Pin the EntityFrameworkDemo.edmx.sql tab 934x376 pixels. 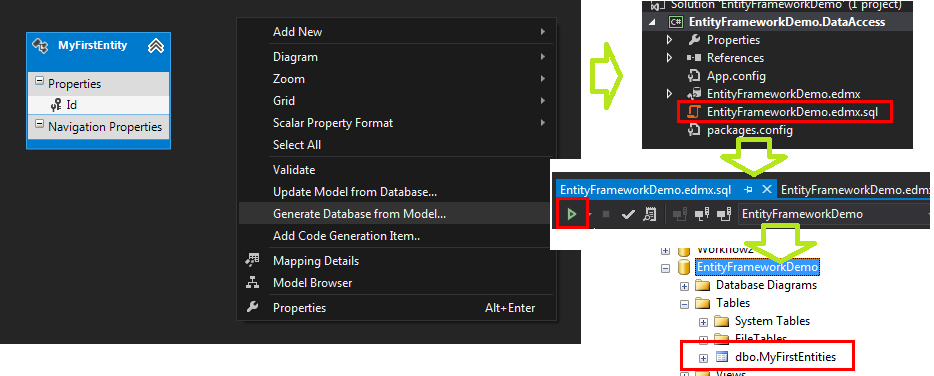pyautogui.click(x=749, y=190)
